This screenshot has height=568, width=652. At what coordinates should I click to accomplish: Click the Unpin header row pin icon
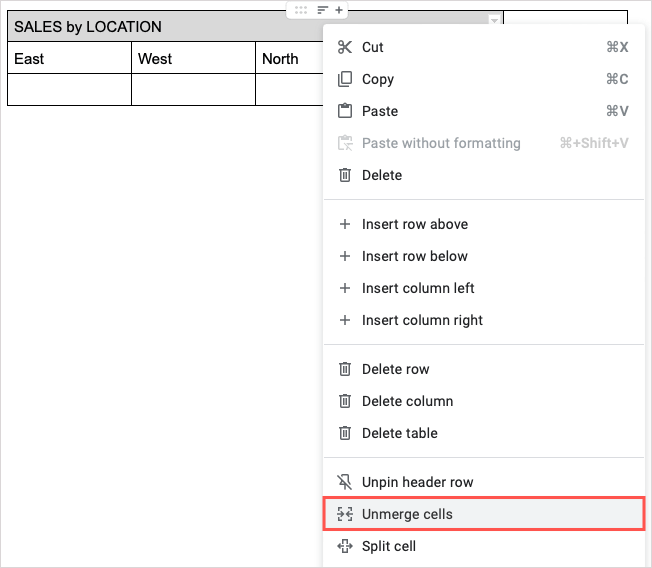click(x=345, y=482)
